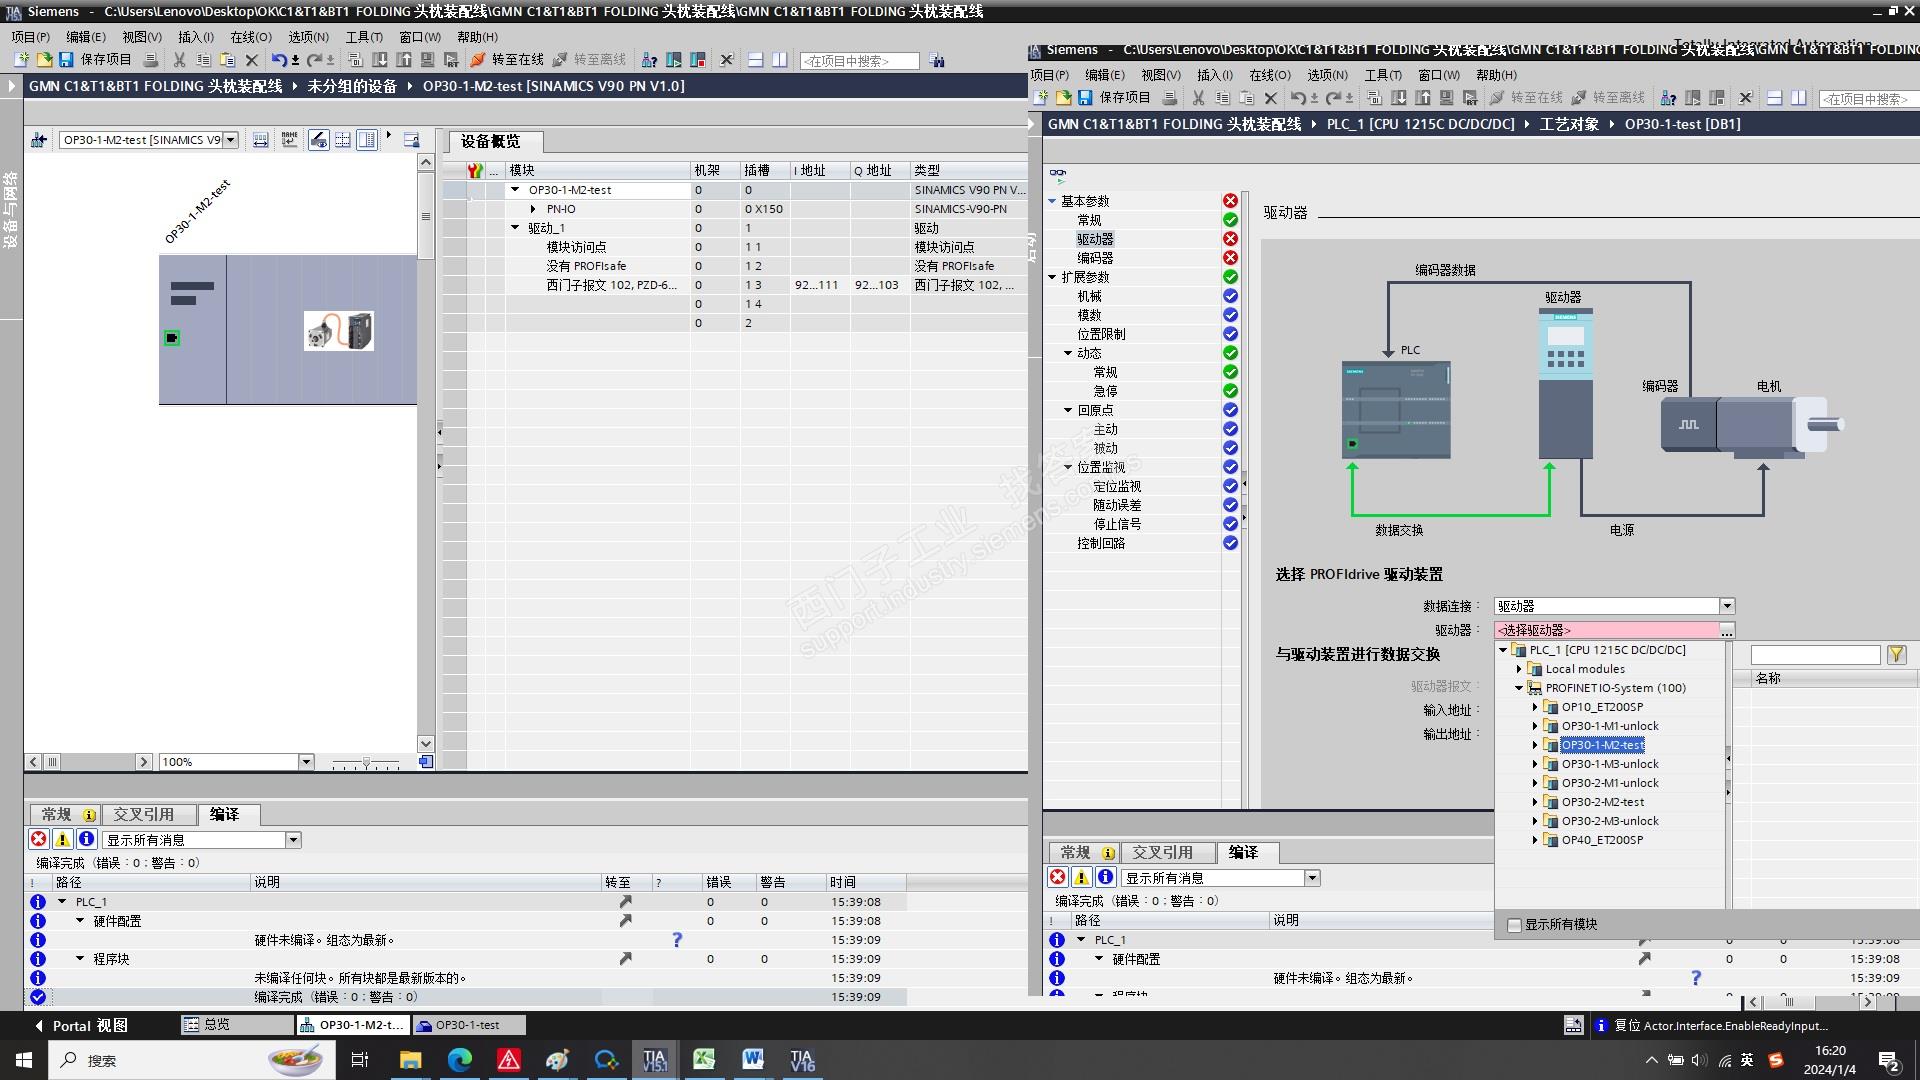Screen dimensions: 1920x1080
Task: Open the 100% zoom level dropdown
Action: [x=306, y=762]
